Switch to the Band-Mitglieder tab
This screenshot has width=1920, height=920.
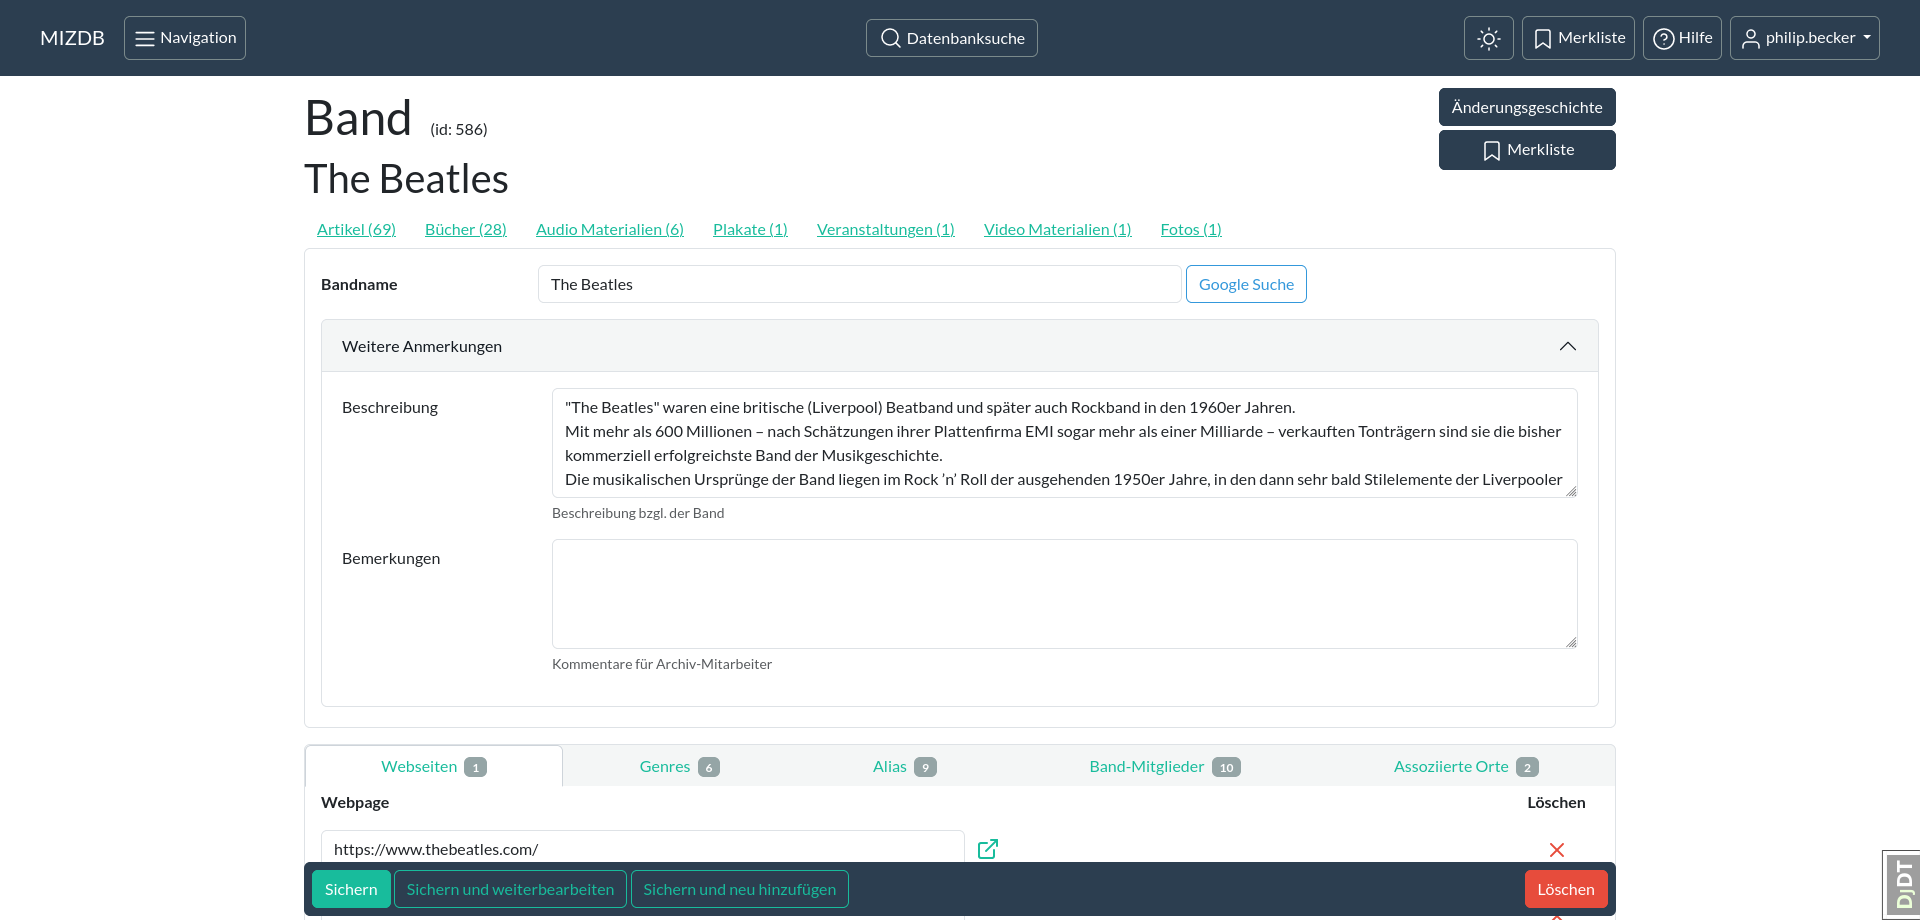[1165, 766]
